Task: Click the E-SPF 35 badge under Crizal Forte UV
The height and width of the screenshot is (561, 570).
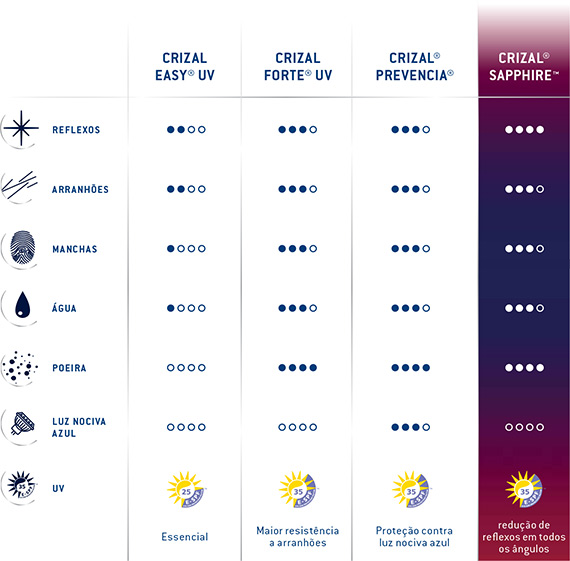Action: pos(298,489)
